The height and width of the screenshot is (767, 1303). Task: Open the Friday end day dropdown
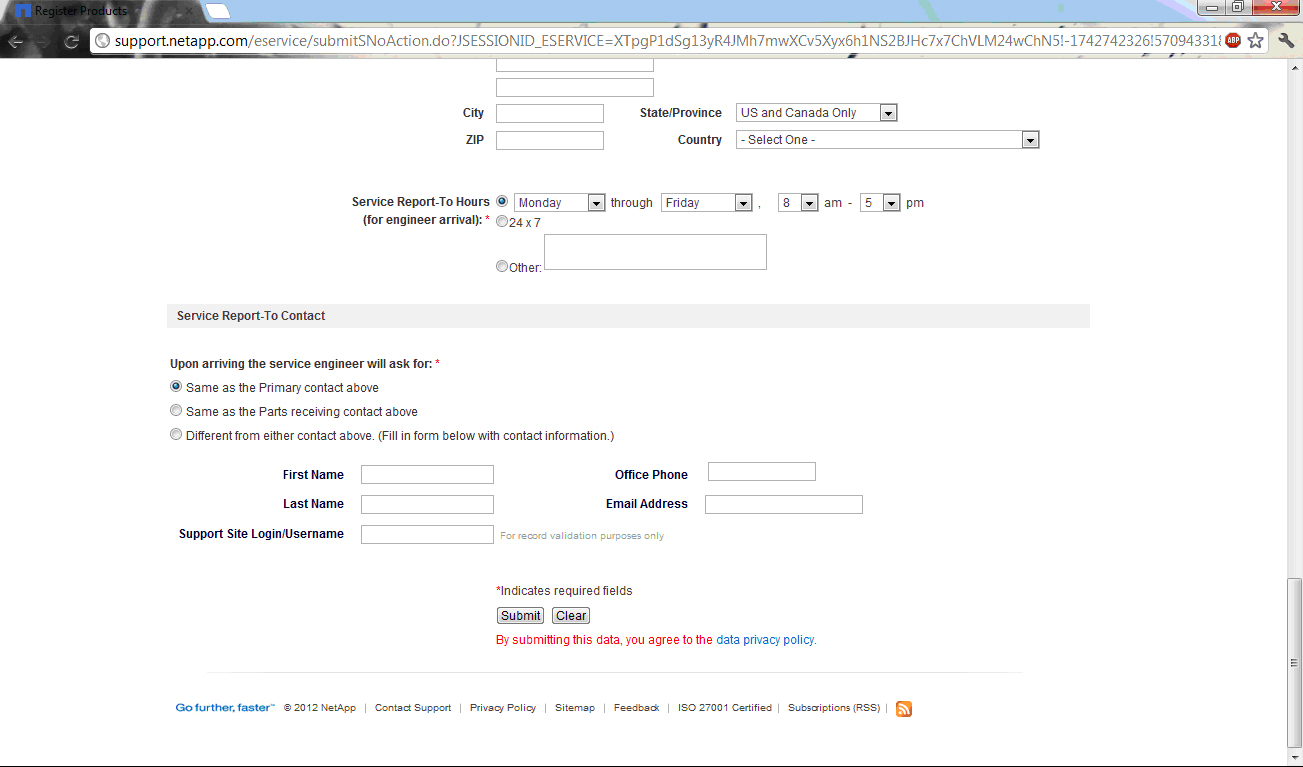point(706,203)
